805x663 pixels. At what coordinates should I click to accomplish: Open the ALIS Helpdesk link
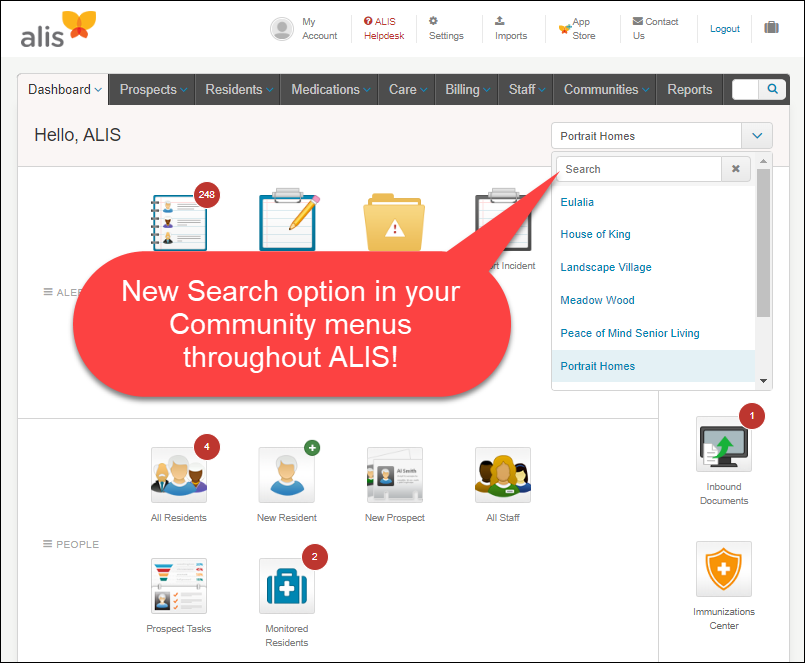point(384,29)
